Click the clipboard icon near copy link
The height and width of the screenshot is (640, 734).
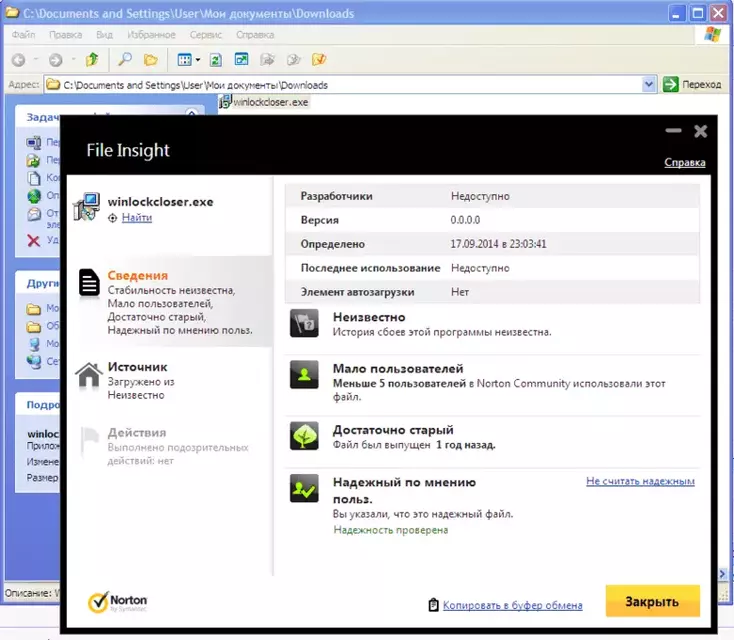(x=433, y=604)
